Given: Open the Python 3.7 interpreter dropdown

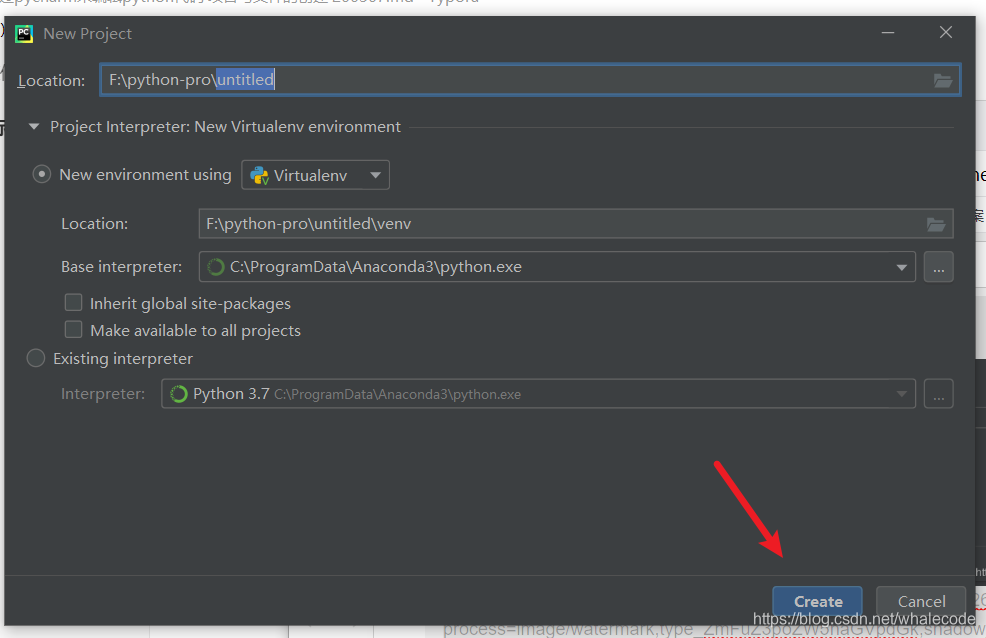Looking at the screenshot, I should (901, 394).
